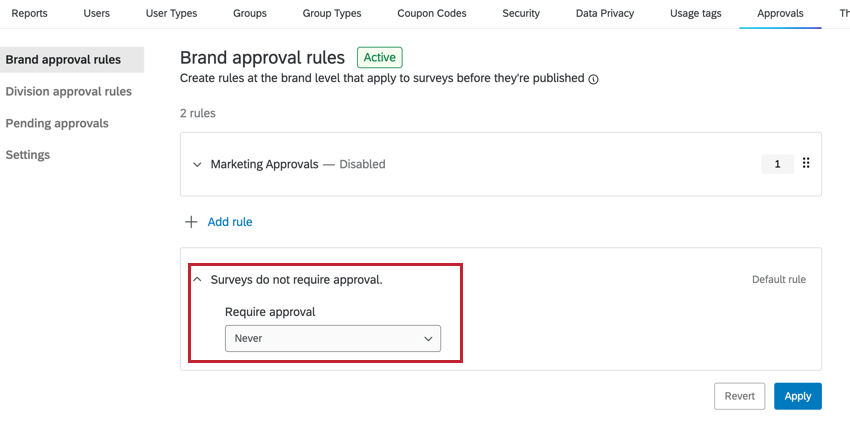The height and width of the screenshot is (425, 850).
Task: Open the Users tab
Action: tap(97, 14)
